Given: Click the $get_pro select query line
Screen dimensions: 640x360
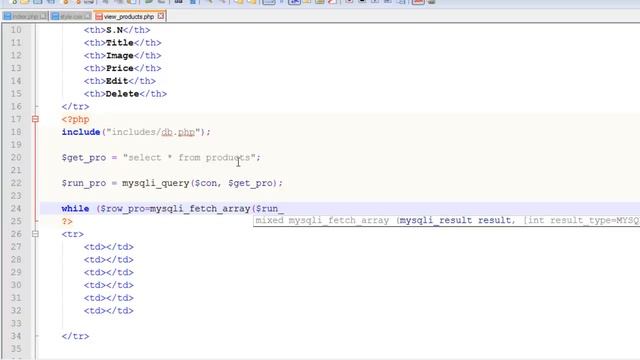Looking at the screenshot, I should 161,158.
